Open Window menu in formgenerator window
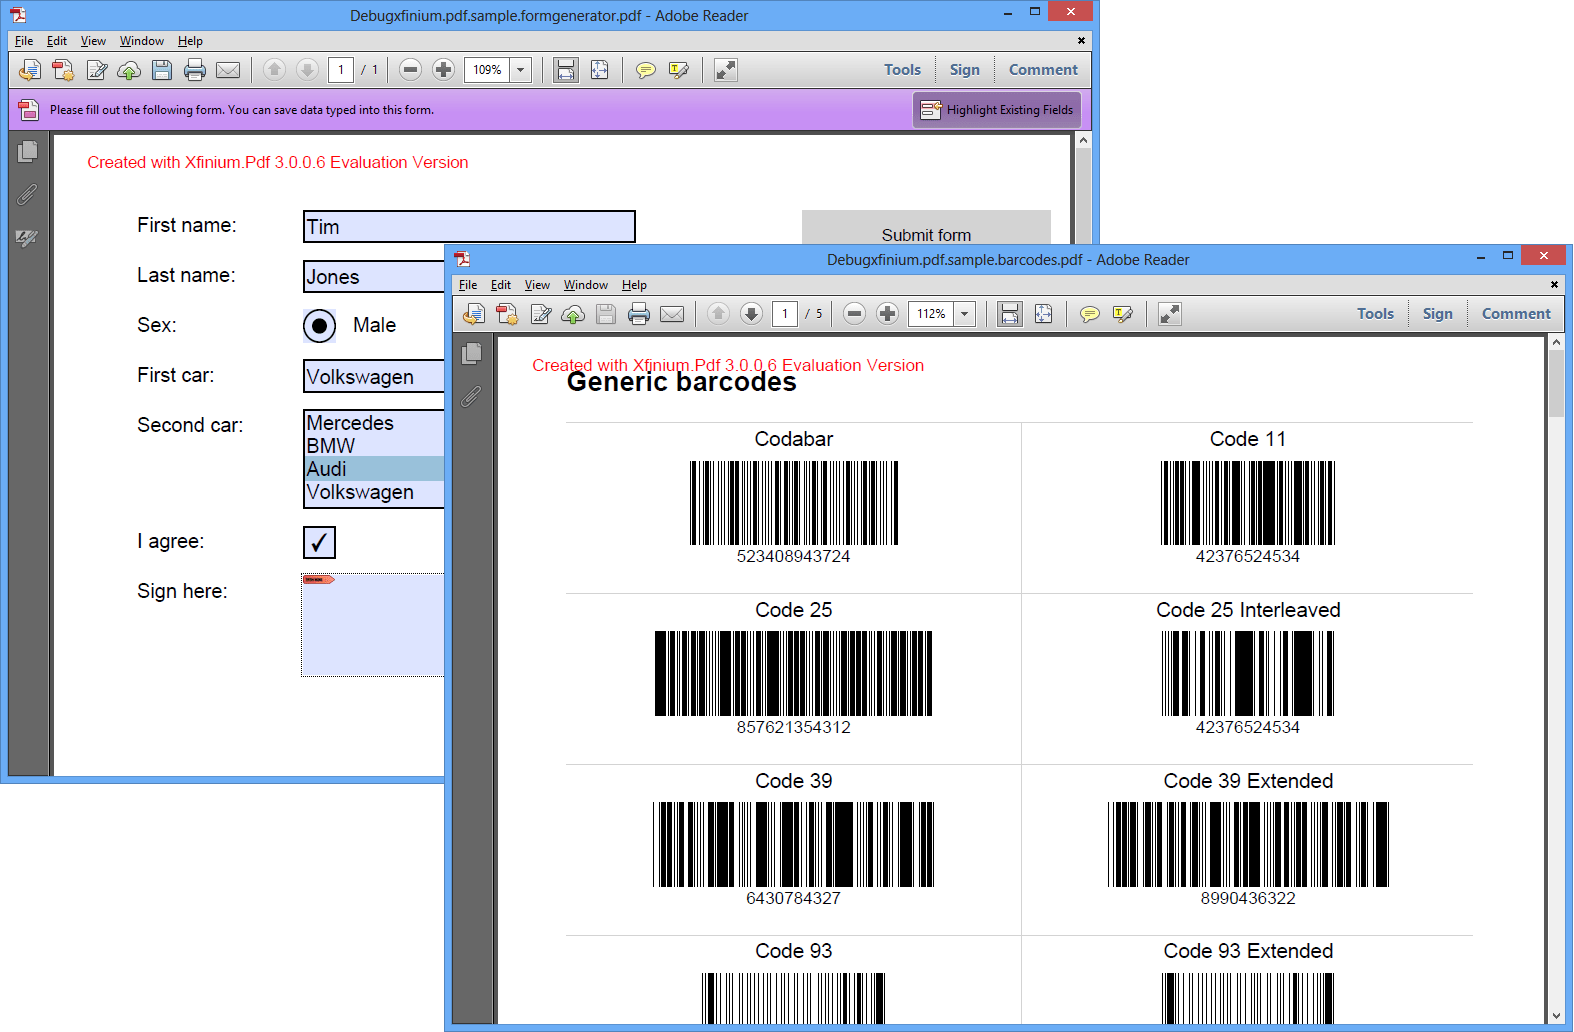 pos(142,41)
